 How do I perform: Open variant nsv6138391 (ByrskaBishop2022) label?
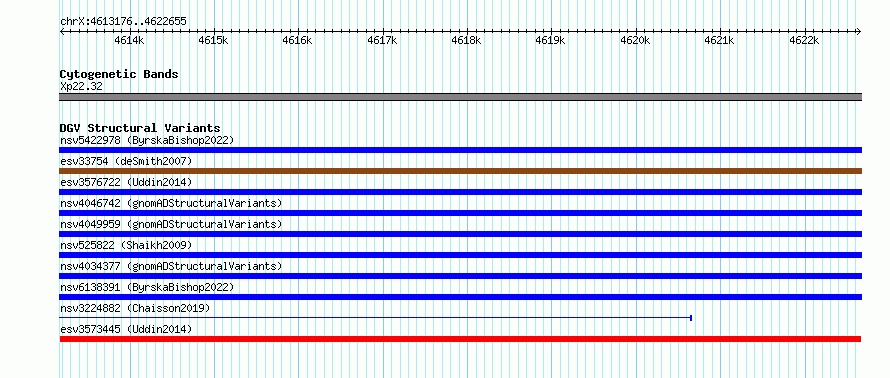[147, 287]
